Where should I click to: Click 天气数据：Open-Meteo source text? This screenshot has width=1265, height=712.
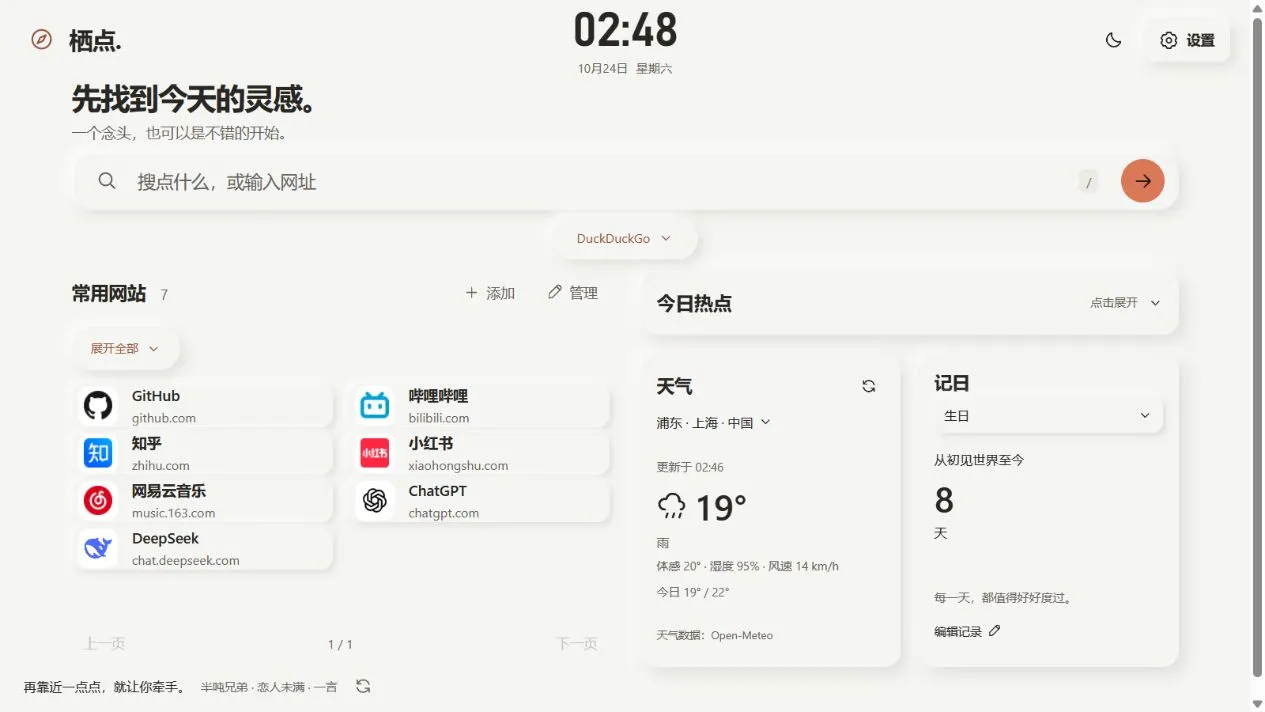pyautogui.click(x=715, y=635)
